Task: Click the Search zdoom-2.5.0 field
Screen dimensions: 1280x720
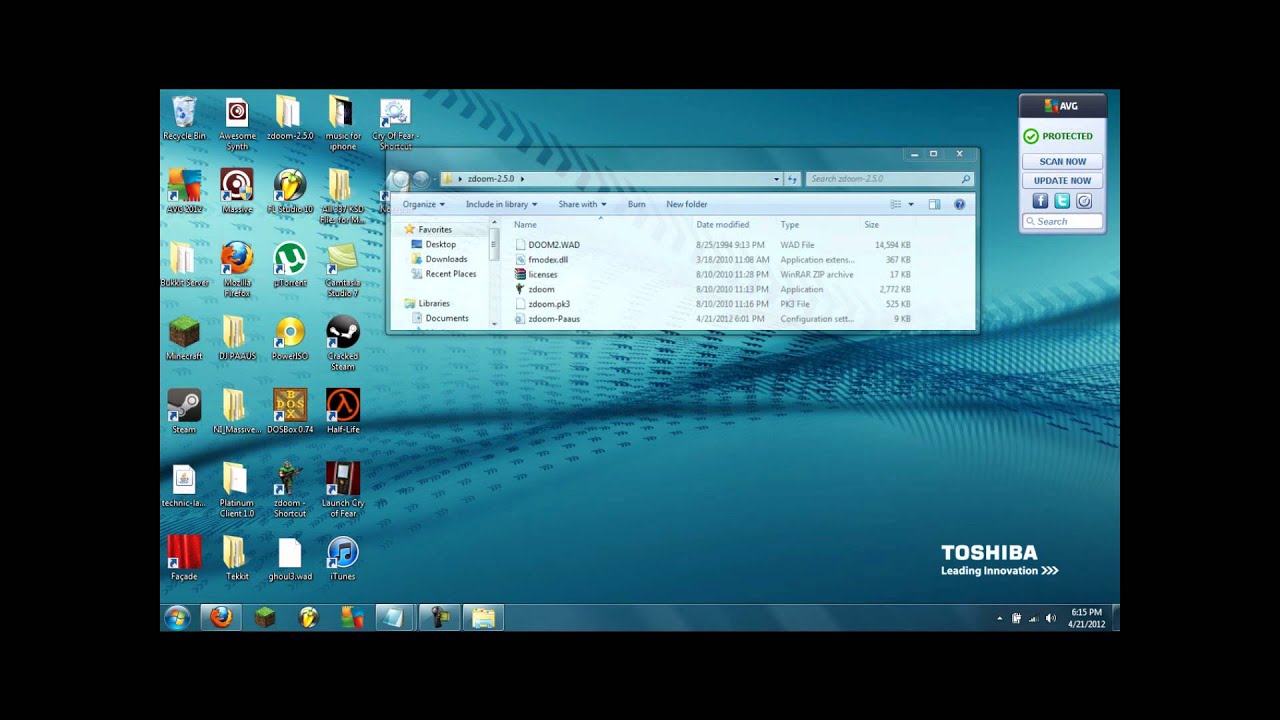Action: (x=889, y=179)
